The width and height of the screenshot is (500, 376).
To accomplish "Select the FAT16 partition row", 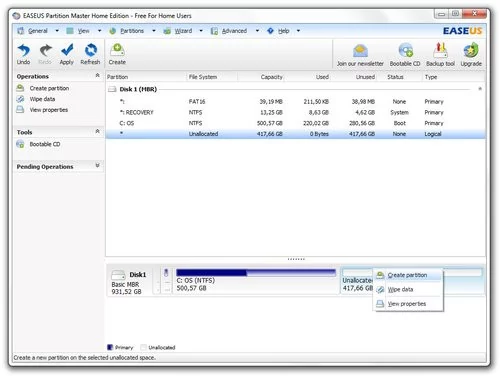I will [295, 101].
